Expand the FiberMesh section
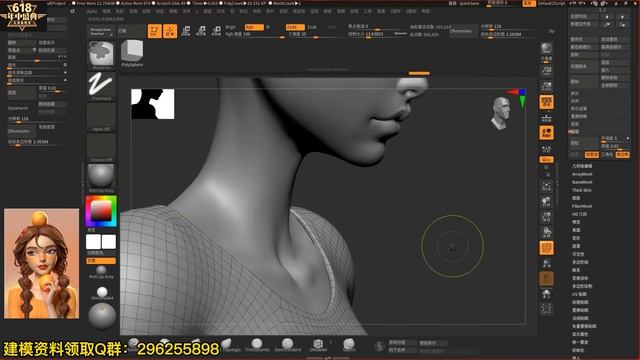Viewport: 640px width, 360px height. coord(582,206)
